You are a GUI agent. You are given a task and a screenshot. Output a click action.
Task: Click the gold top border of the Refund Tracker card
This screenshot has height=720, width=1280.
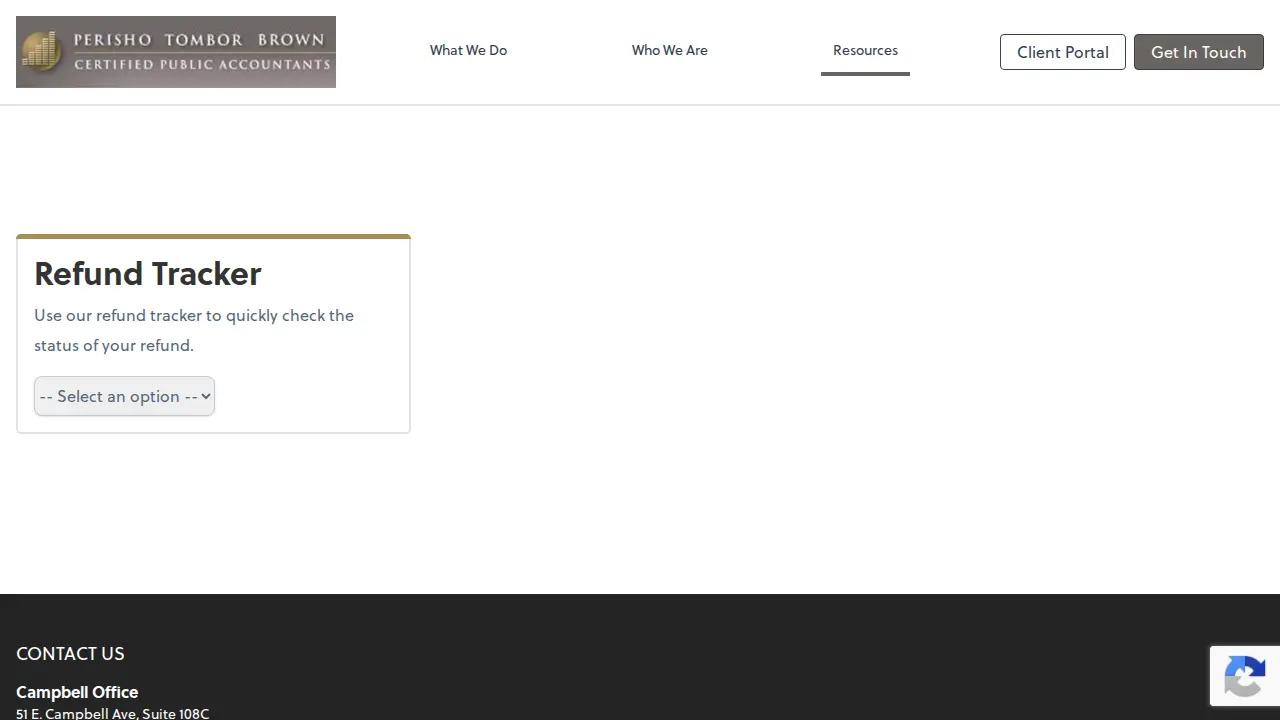coord(213,236)
